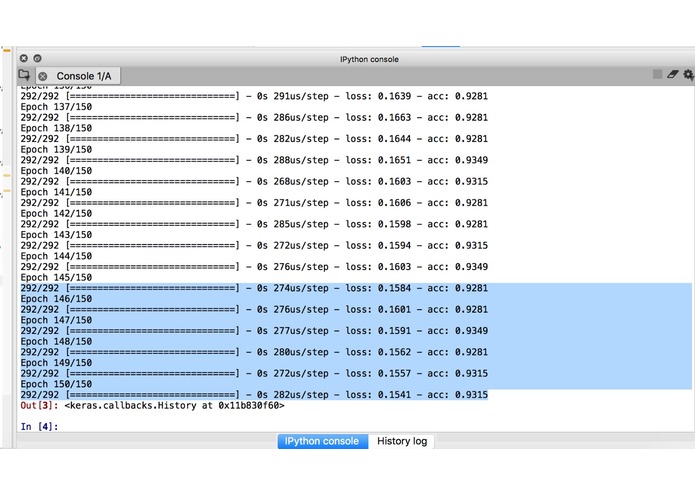The image size is (695, 494).
Task: Click the 'Epoch 139/150' line
Action: 56,149
